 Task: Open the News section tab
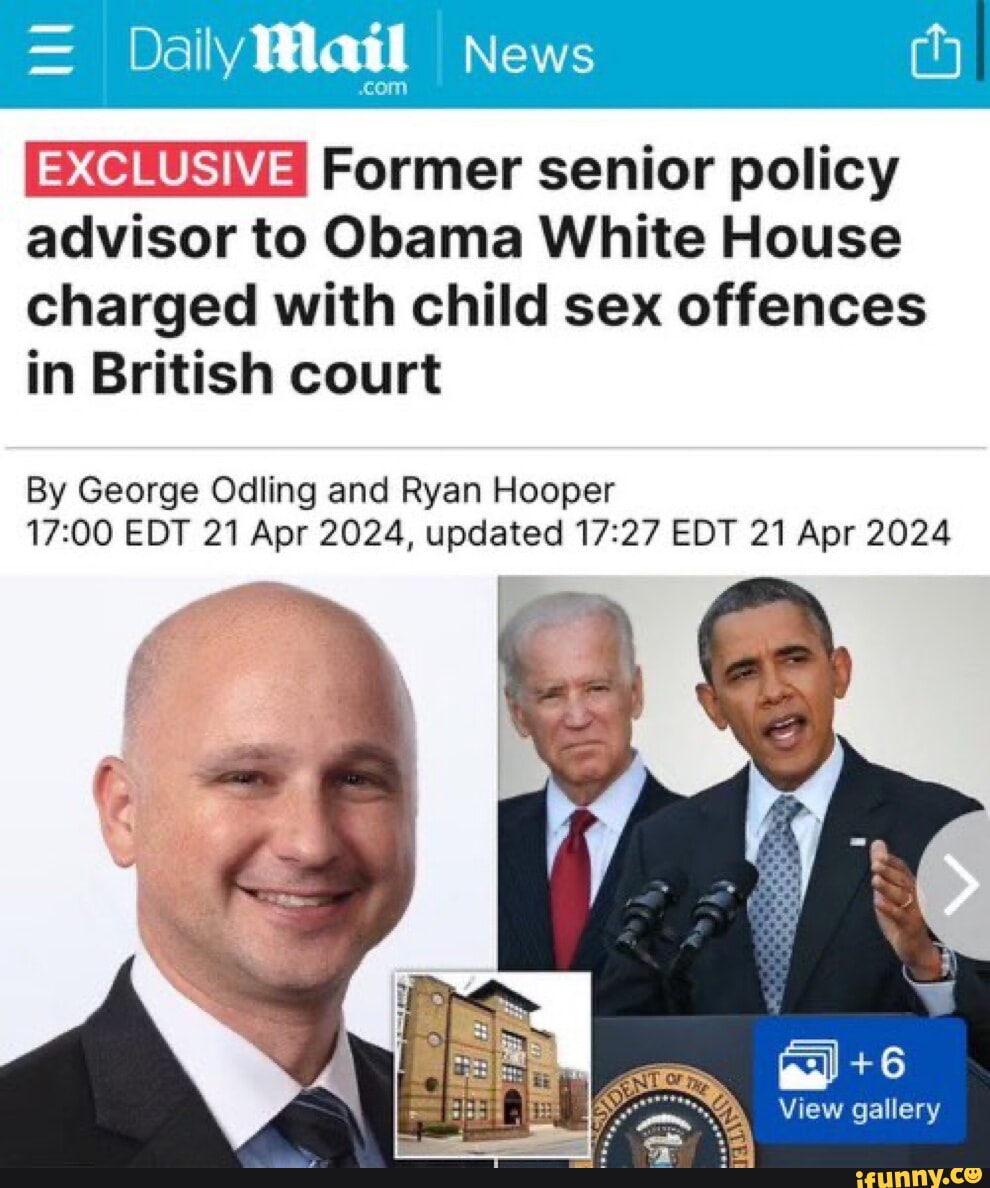528,56
